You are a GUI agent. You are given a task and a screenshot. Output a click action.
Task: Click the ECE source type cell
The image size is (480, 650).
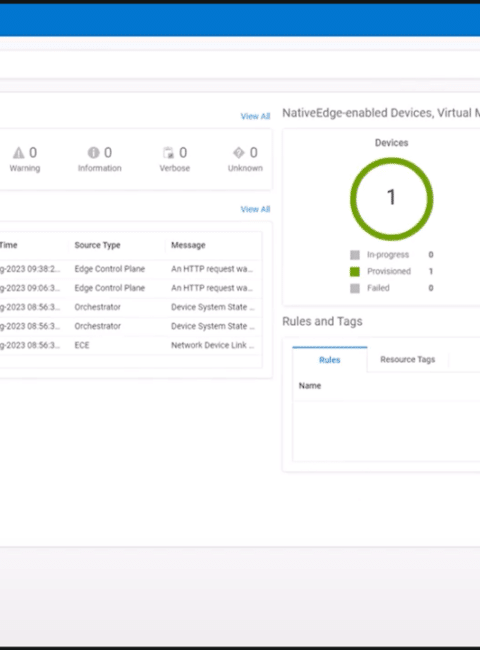pos(82,345)
